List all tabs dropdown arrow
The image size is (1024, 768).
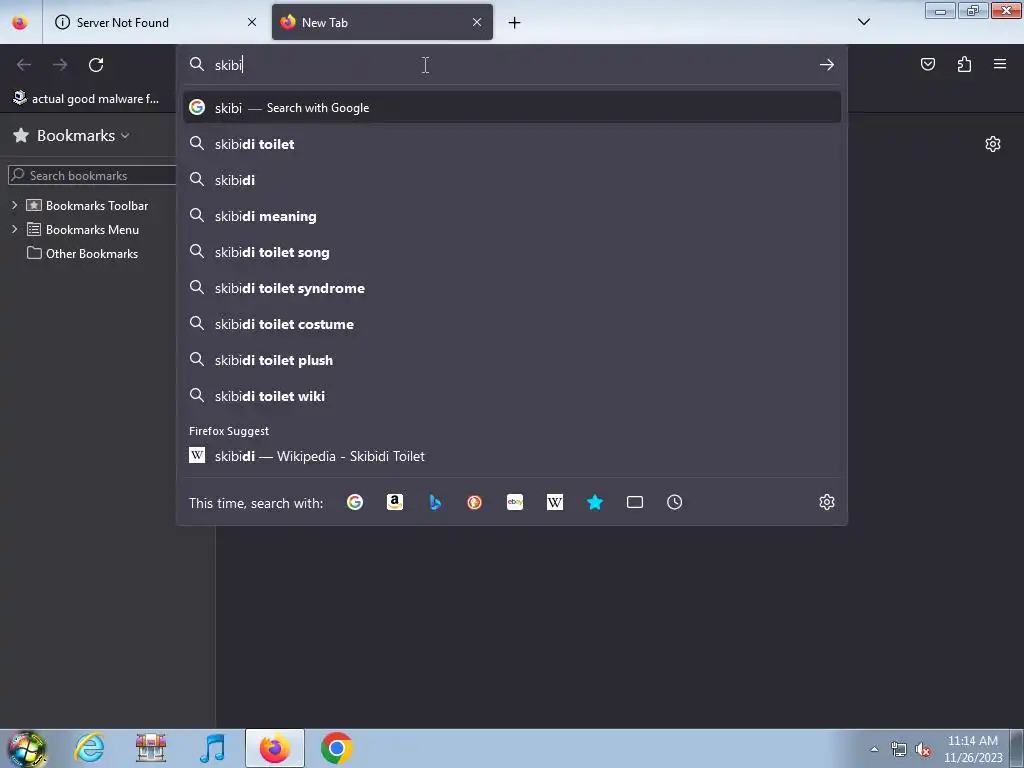(863, 22)
